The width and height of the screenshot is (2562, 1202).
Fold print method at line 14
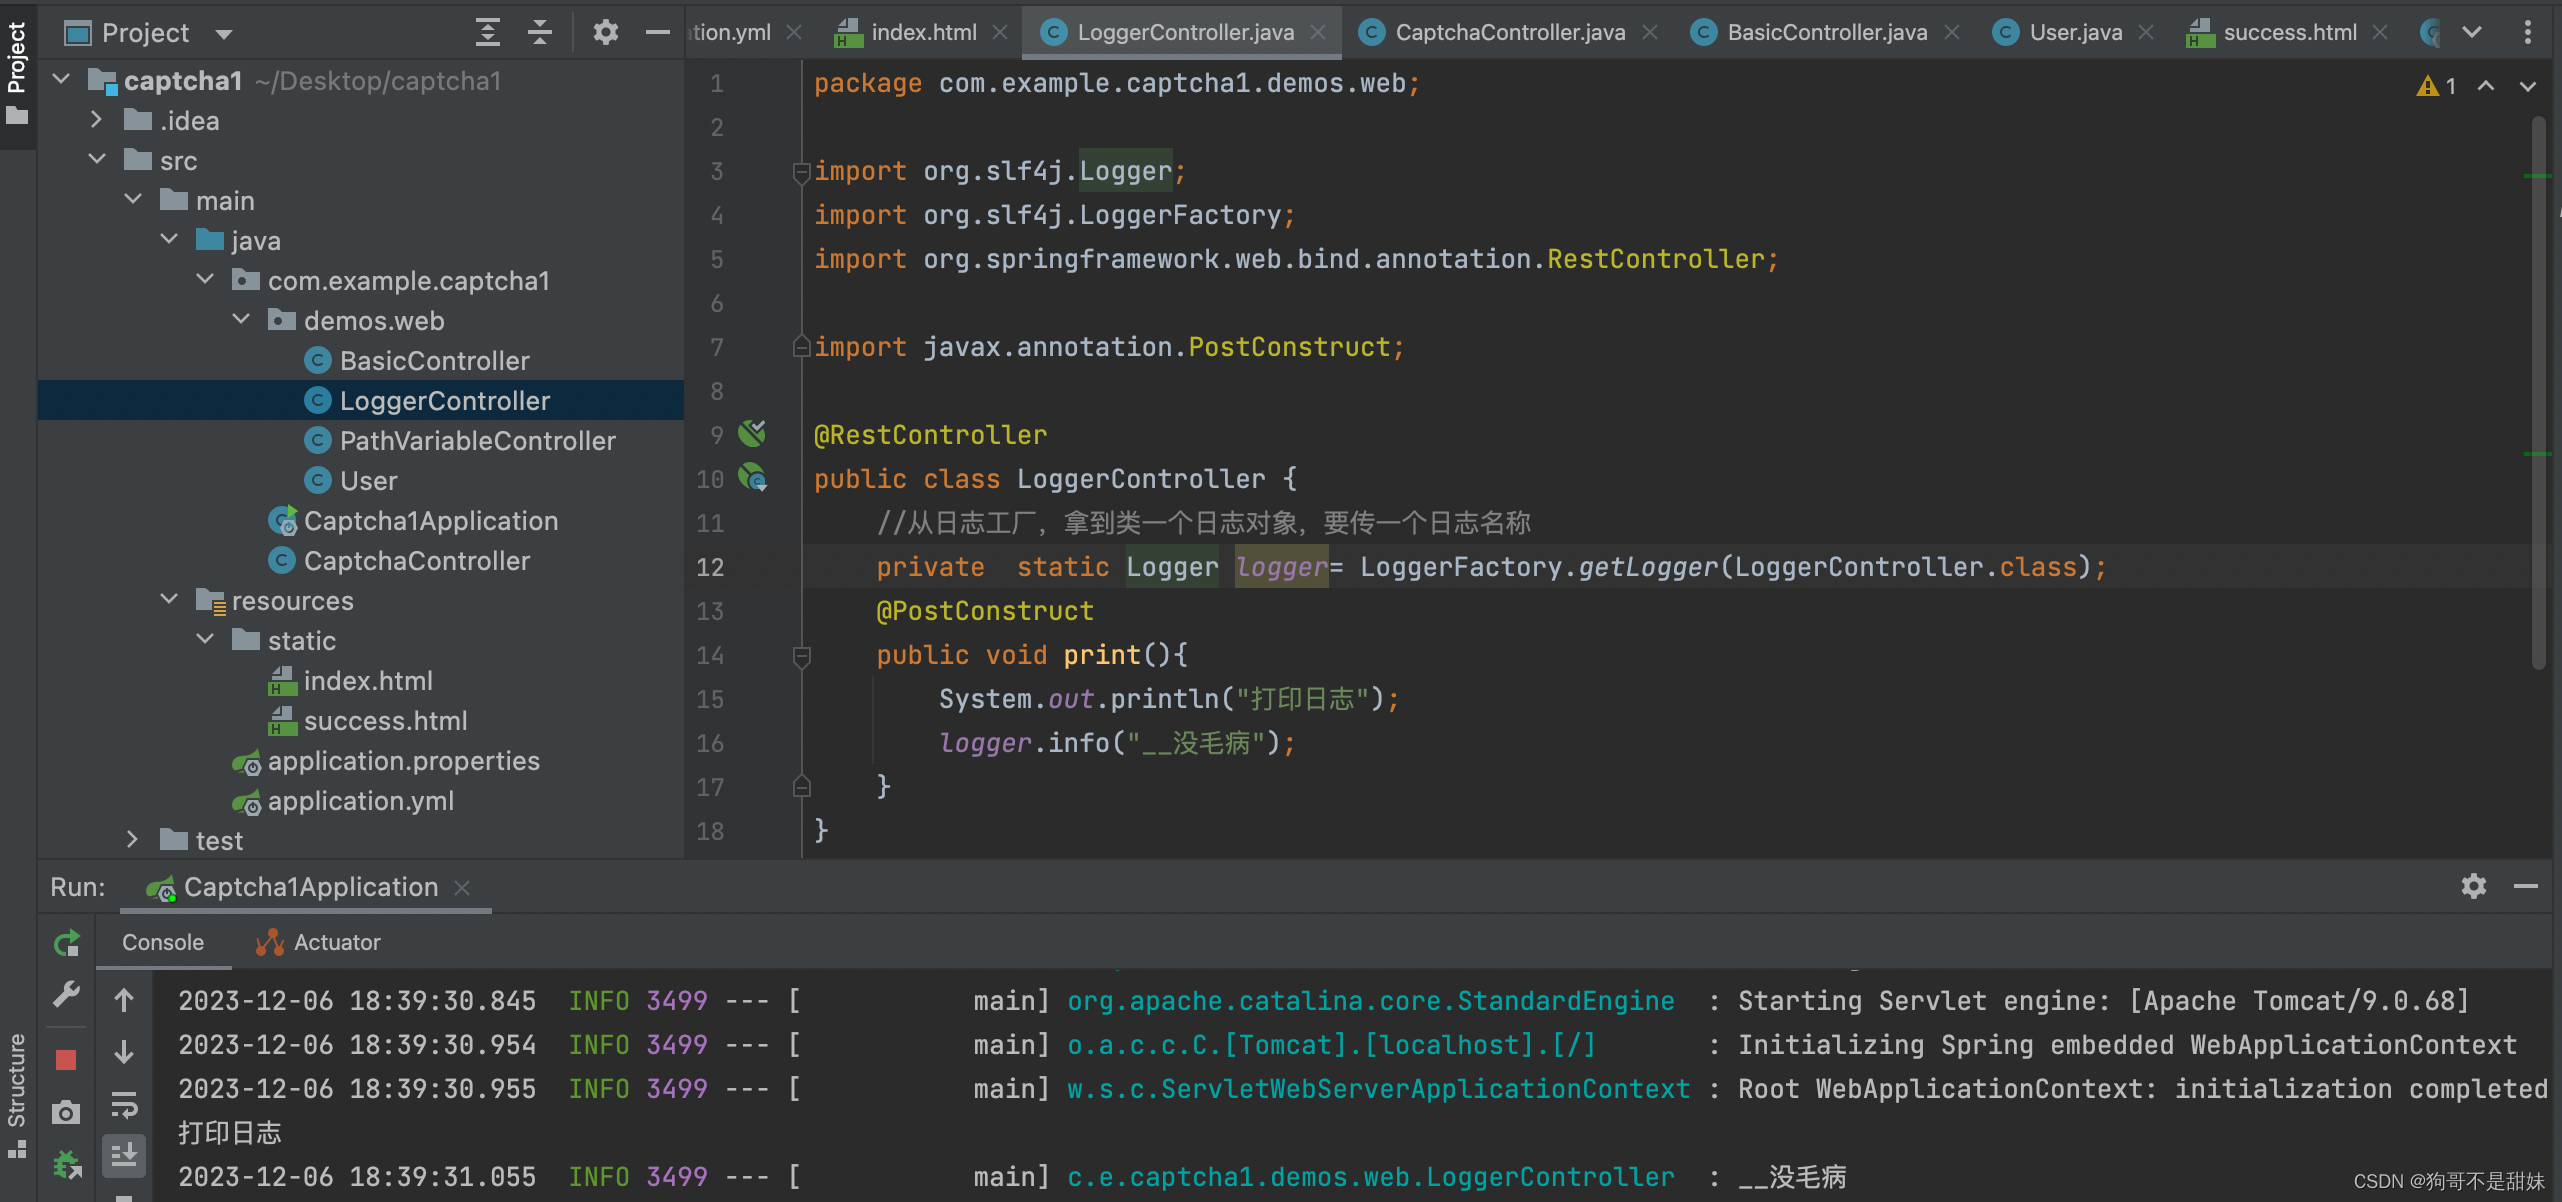click(801, 656)
